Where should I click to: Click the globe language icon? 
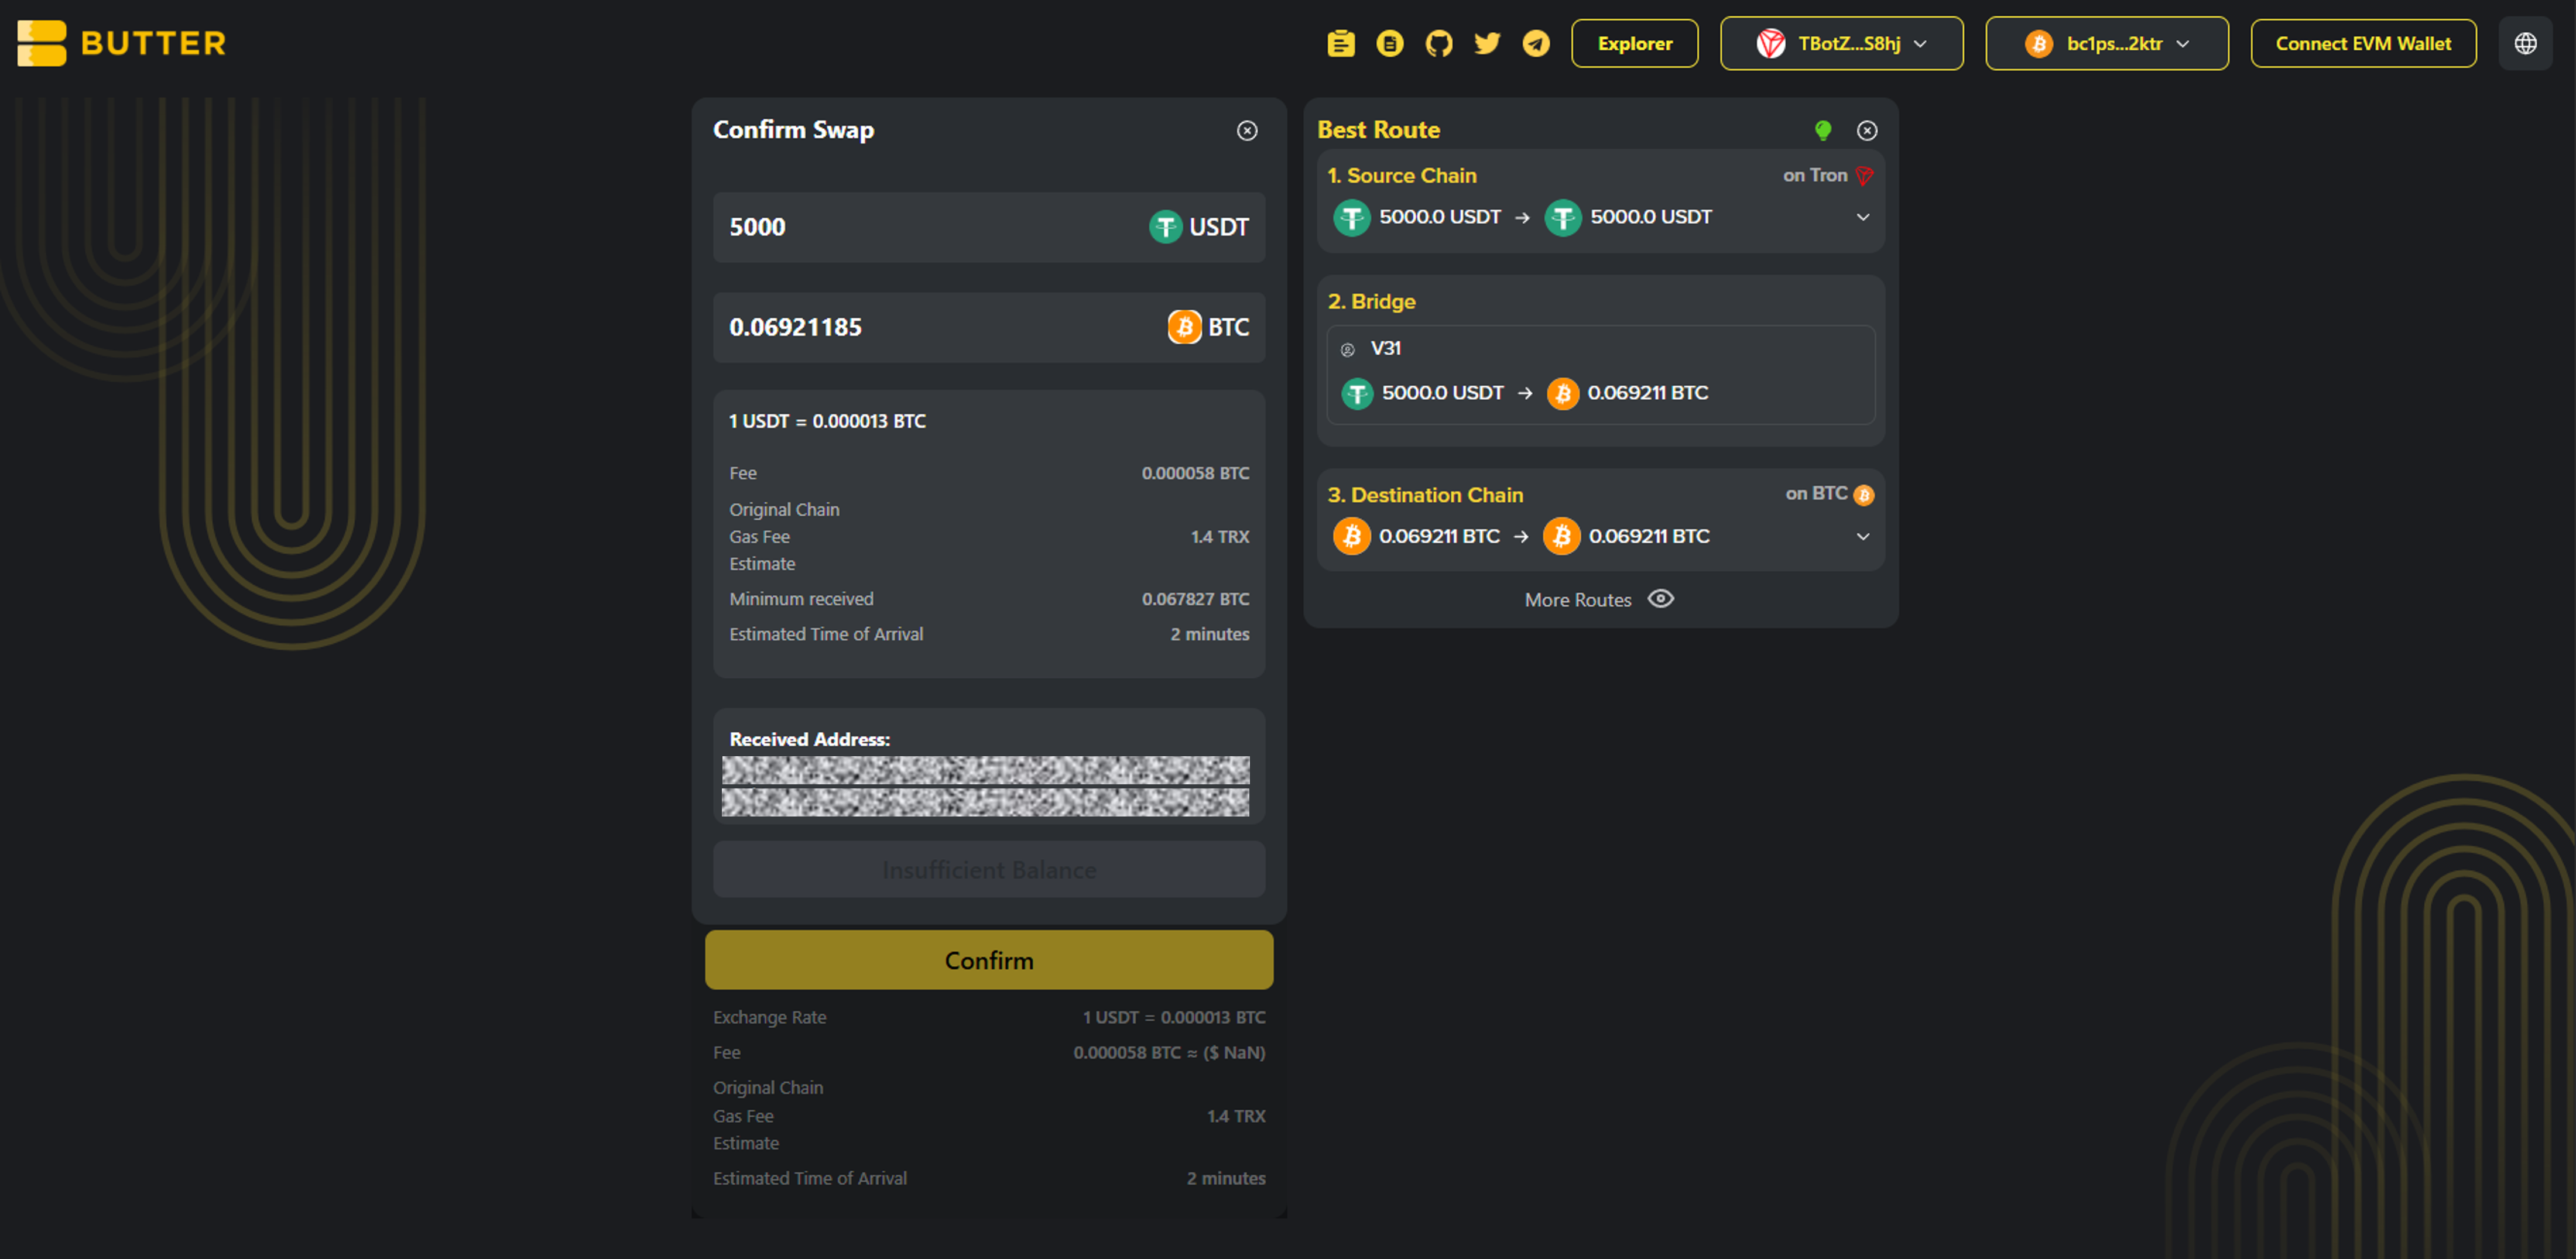[2525, 43]
